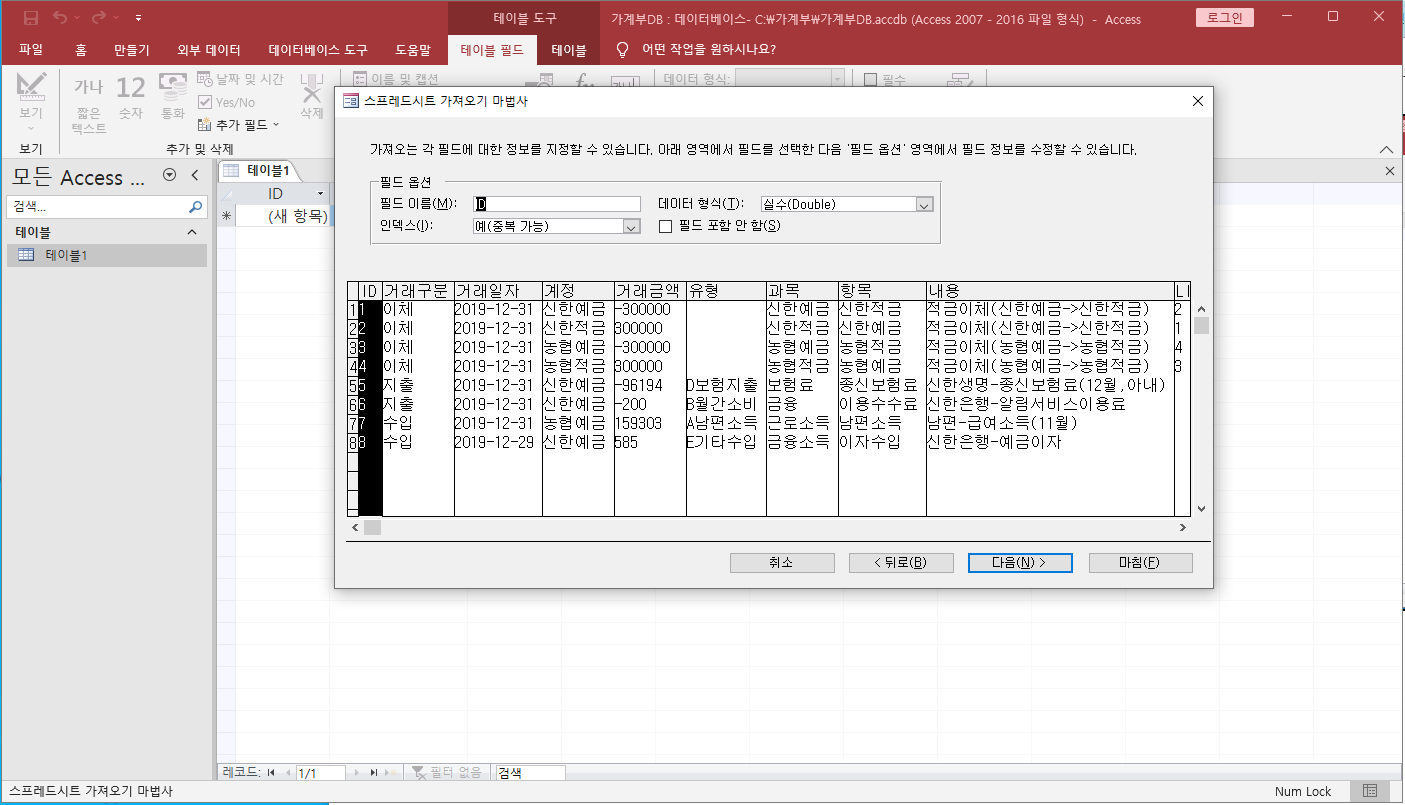1405x805 pixels.
Task: Open the 추가 필드 (More Fields) dropdown
Action: (238, 125)
